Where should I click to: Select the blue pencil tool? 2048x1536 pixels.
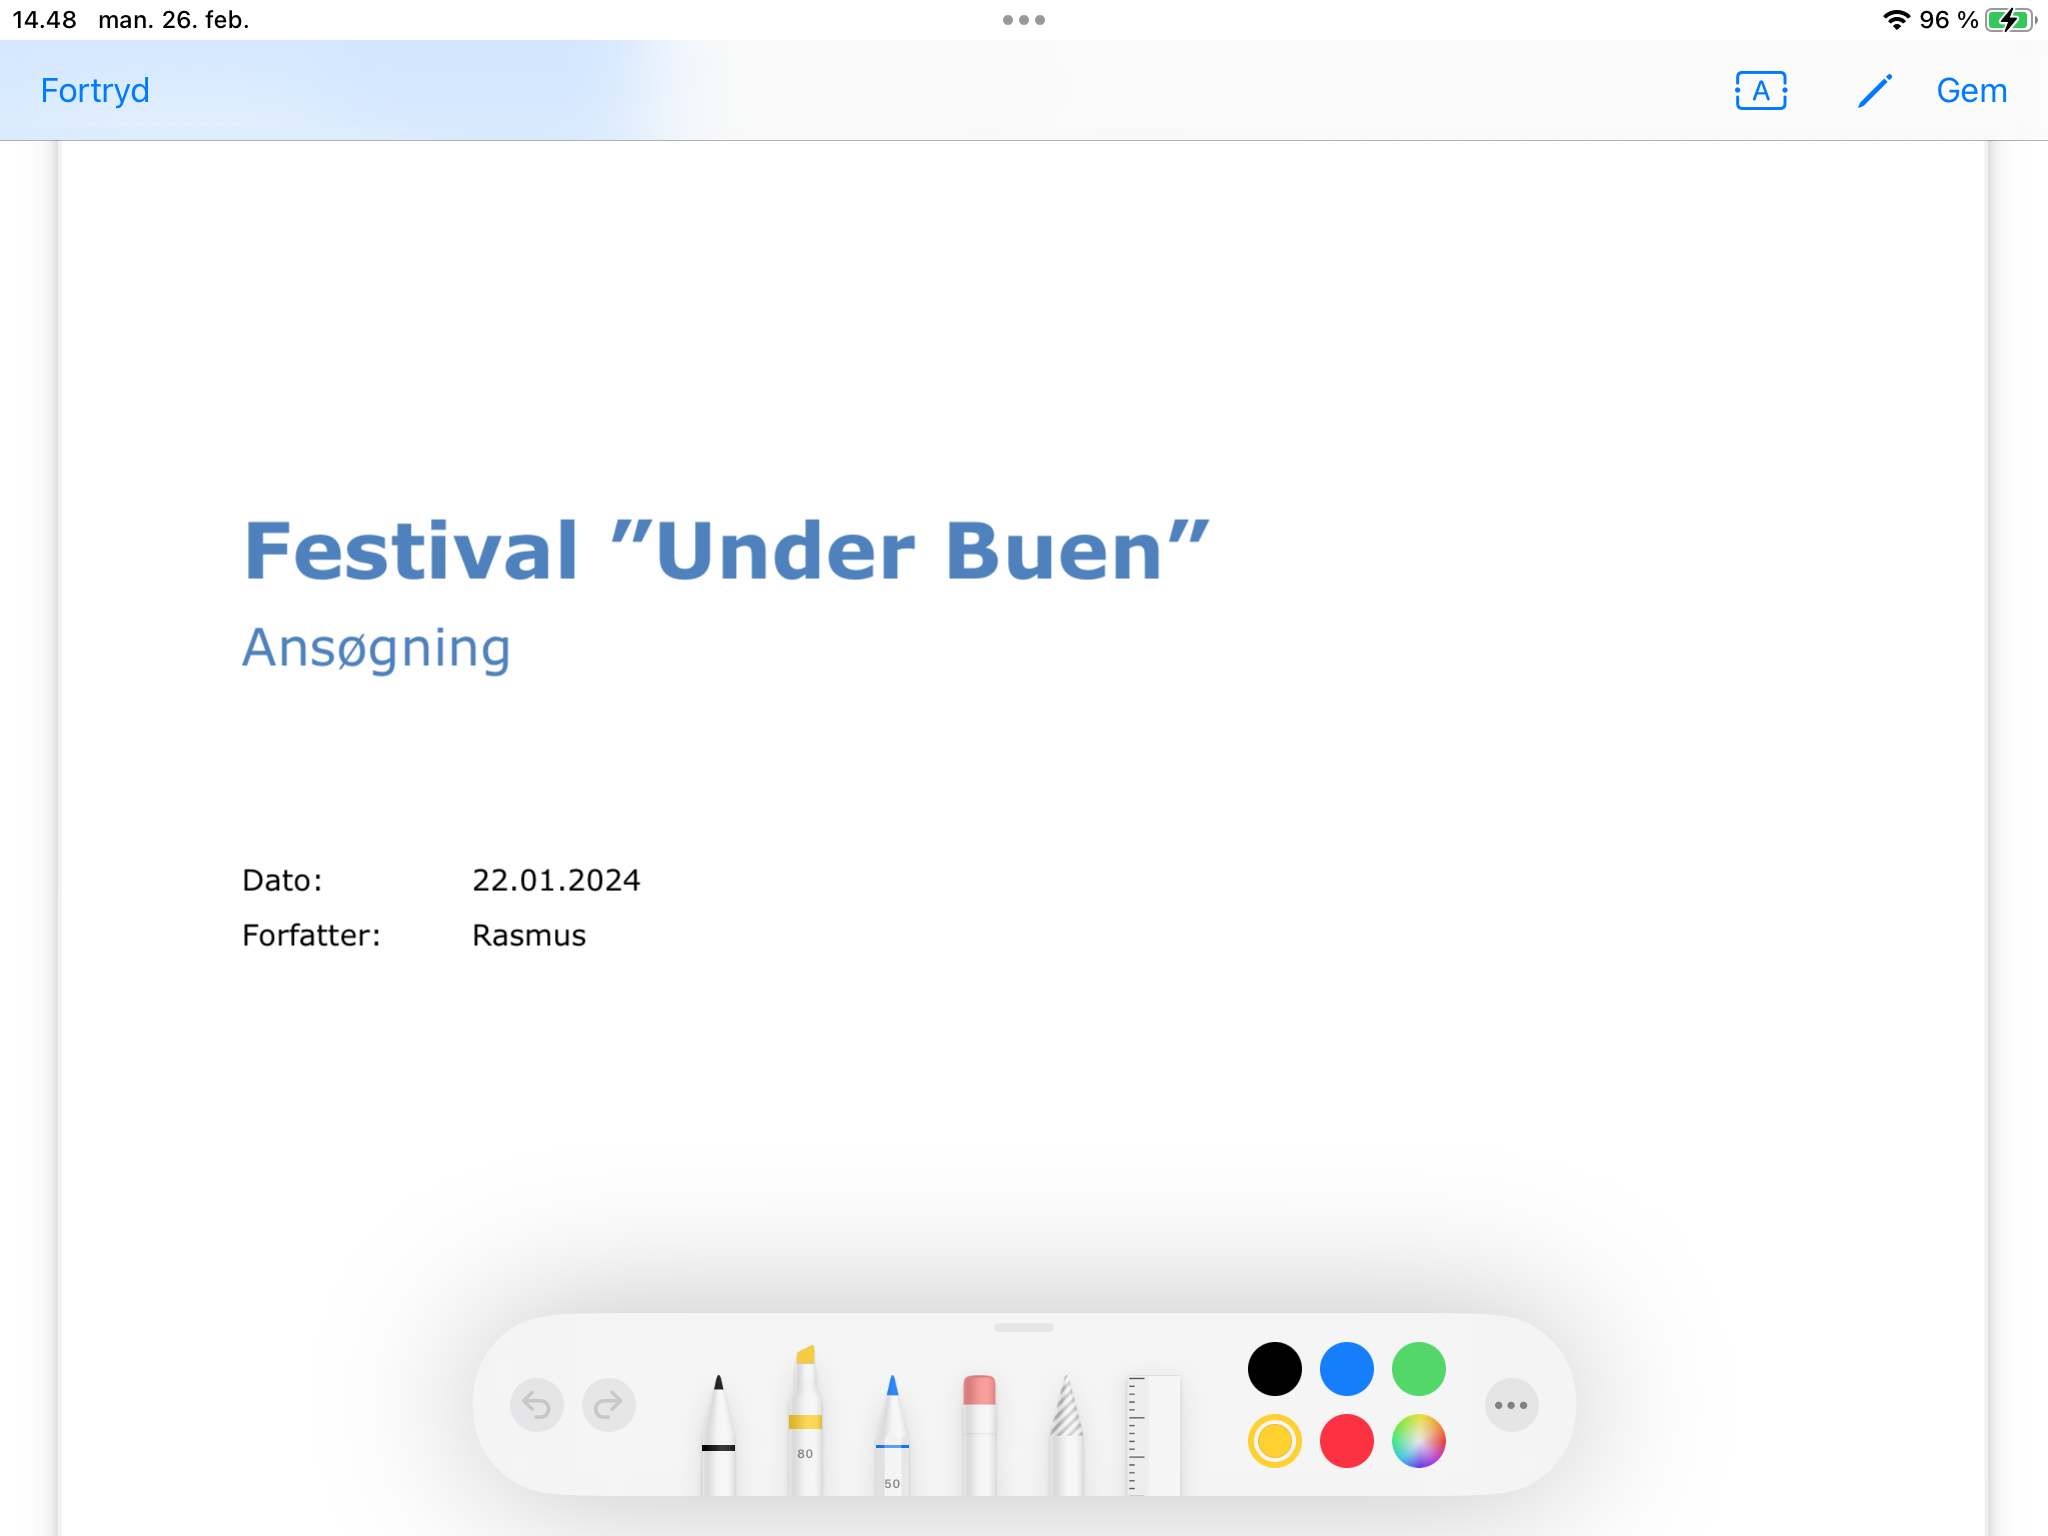click(892, 1435)
